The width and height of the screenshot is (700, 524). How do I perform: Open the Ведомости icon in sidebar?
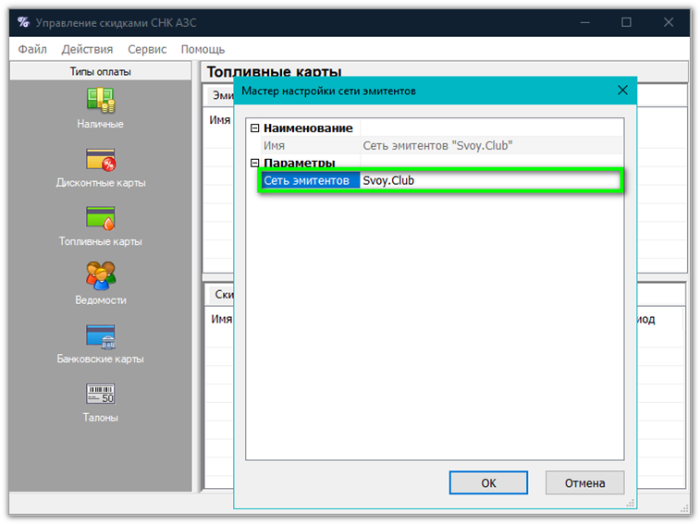point(100,276)
